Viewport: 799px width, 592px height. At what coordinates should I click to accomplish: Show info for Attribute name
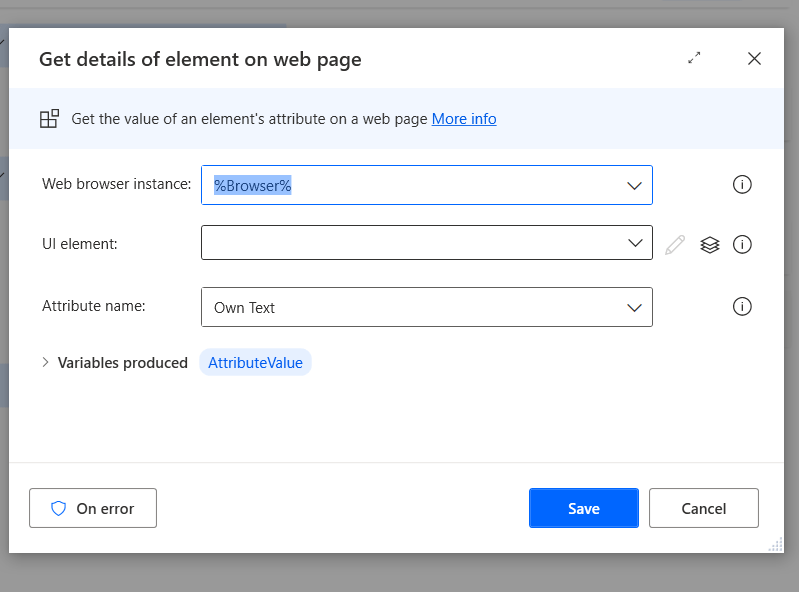click(742, 307)
